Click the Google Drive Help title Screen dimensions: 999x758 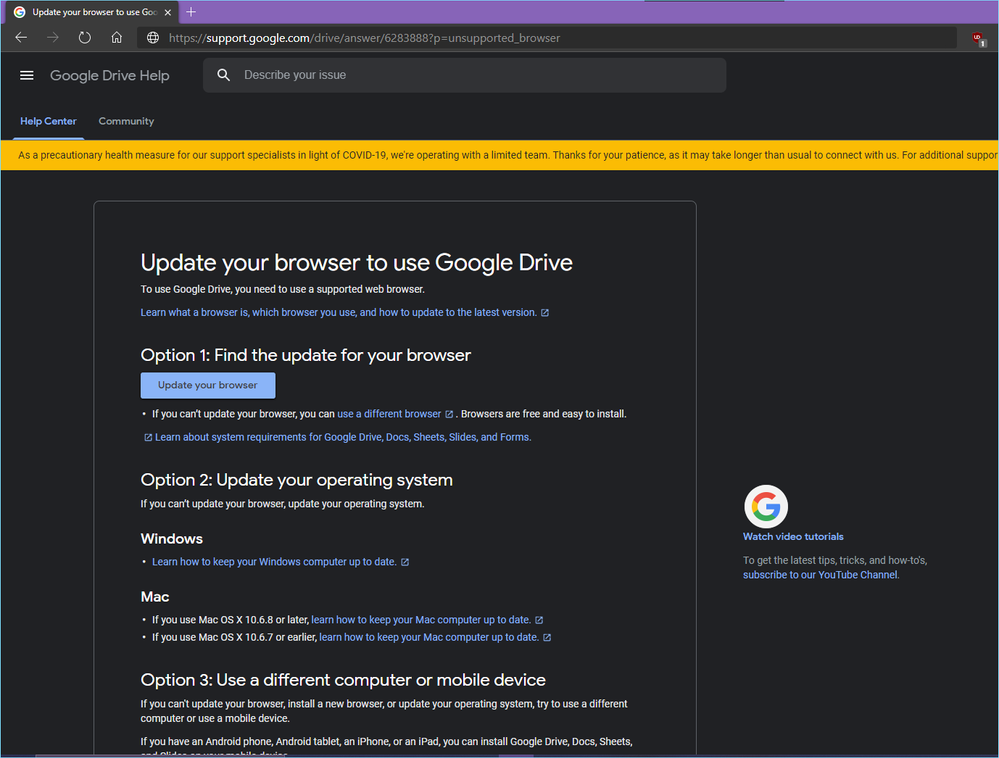coord(110,75)
